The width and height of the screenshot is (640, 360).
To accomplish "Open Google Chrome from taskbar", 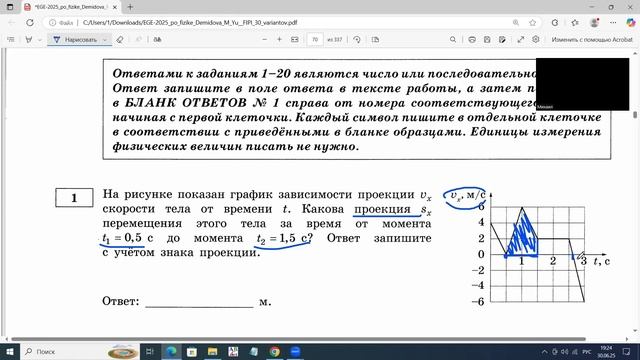I will [274, 351].
